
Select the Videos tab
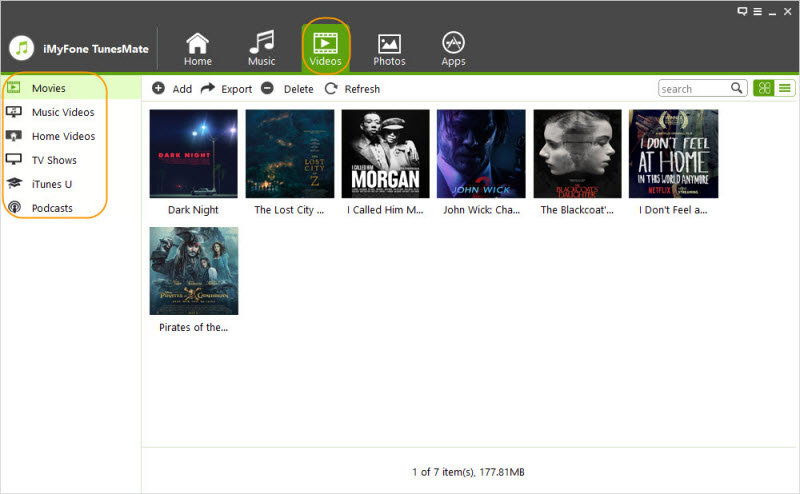pyautogui.click(x=326, y=49)
